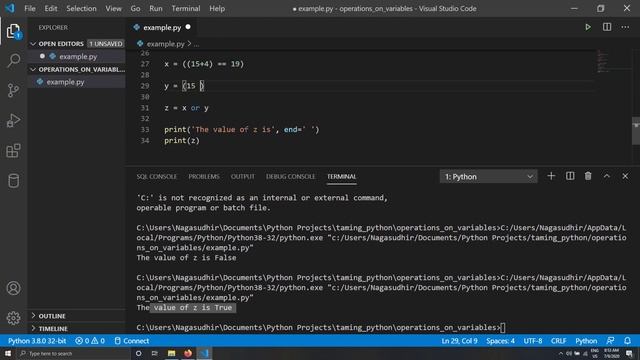Screen dimensions: 640x360
Task: Open the Windows Start menu
Action: point(7,353)
